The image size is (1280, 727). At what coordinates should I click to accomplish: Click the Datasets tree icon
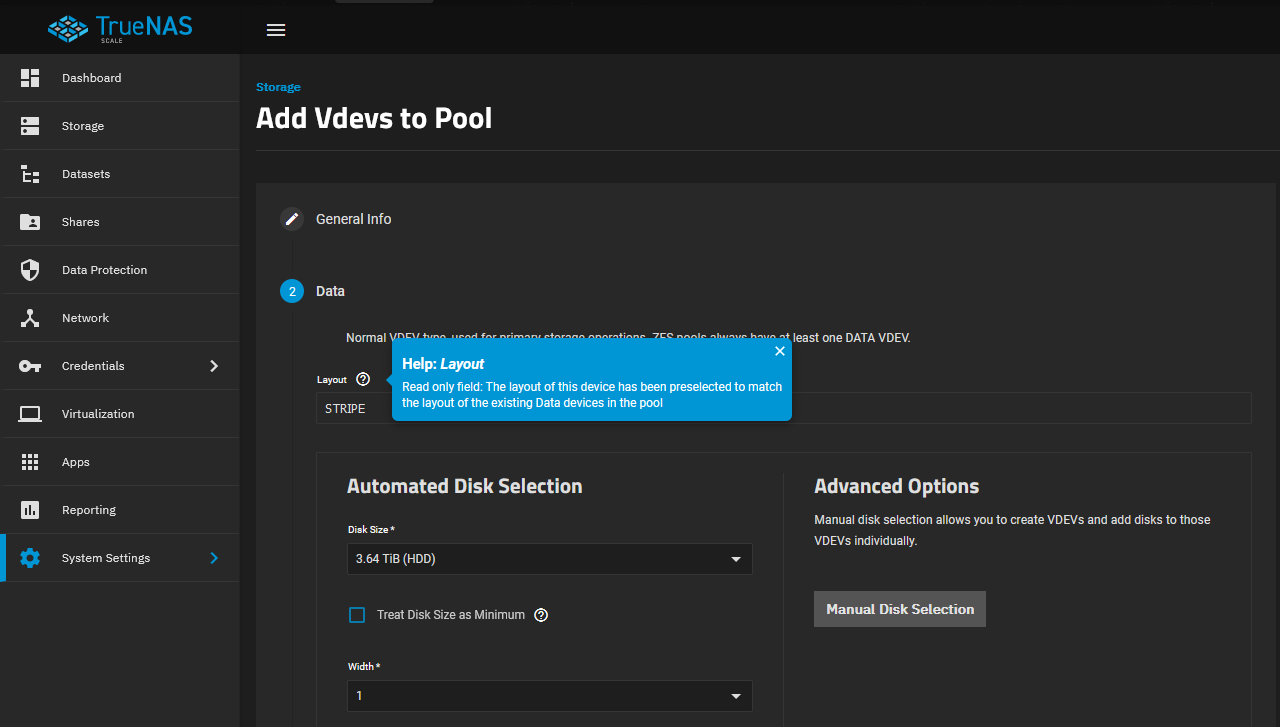click(x=30, y=174)
